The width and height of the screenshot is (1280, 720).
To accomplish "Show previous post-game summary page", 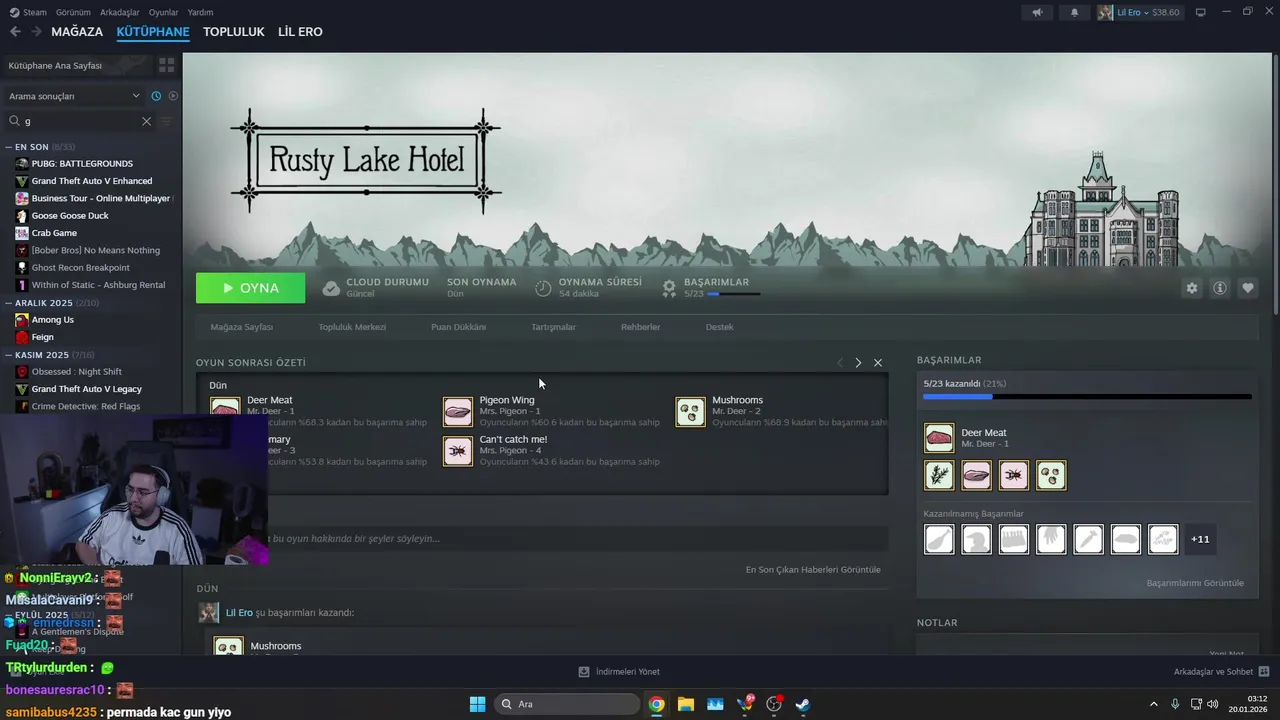I will tap(840, 363).
